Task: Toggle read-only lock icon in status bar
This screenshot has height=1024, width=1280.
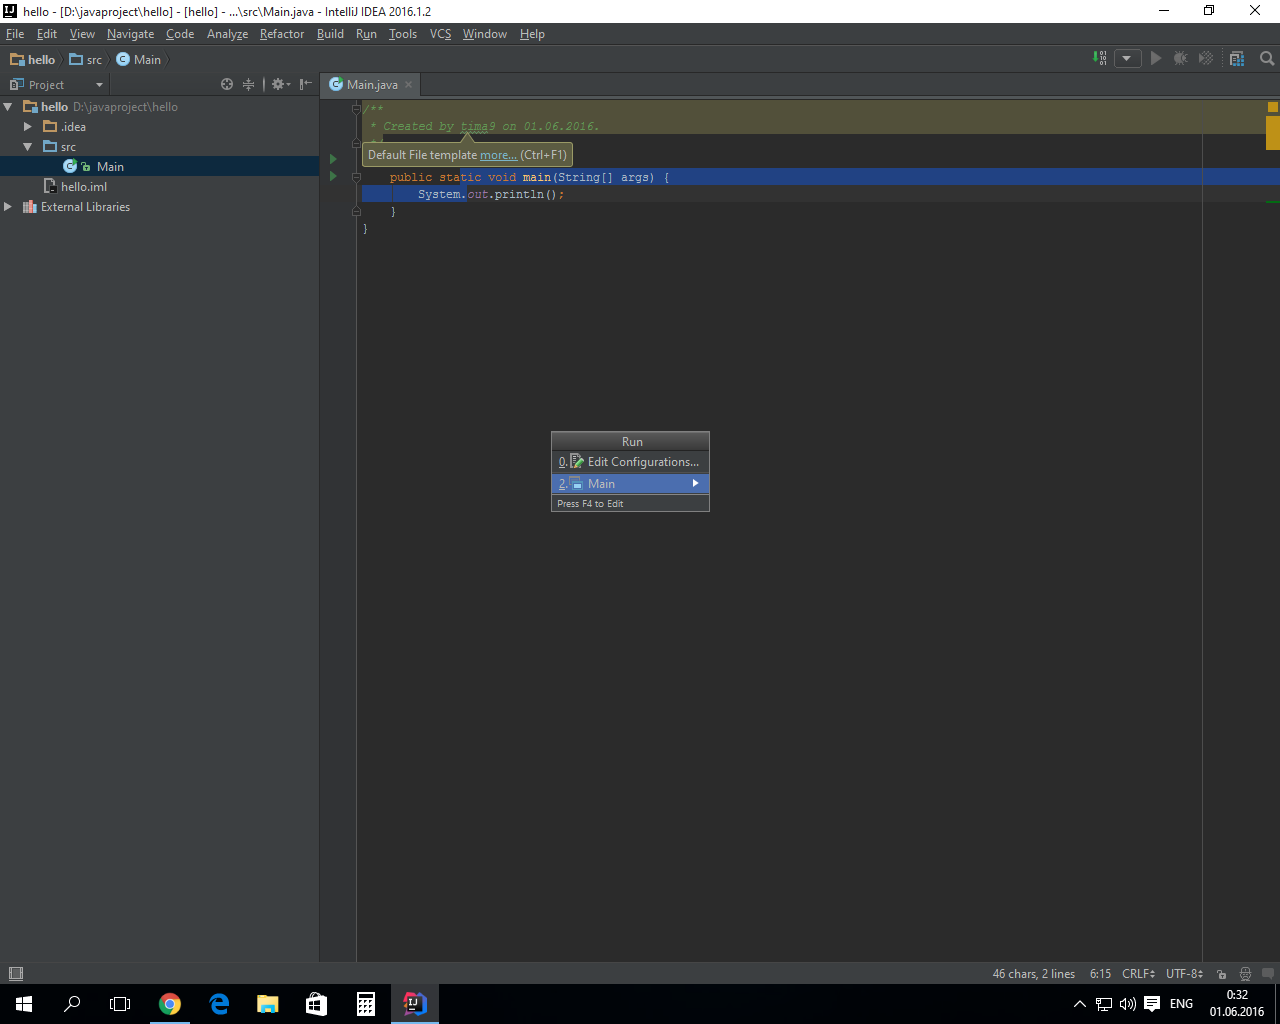Action: [1221, 974]
